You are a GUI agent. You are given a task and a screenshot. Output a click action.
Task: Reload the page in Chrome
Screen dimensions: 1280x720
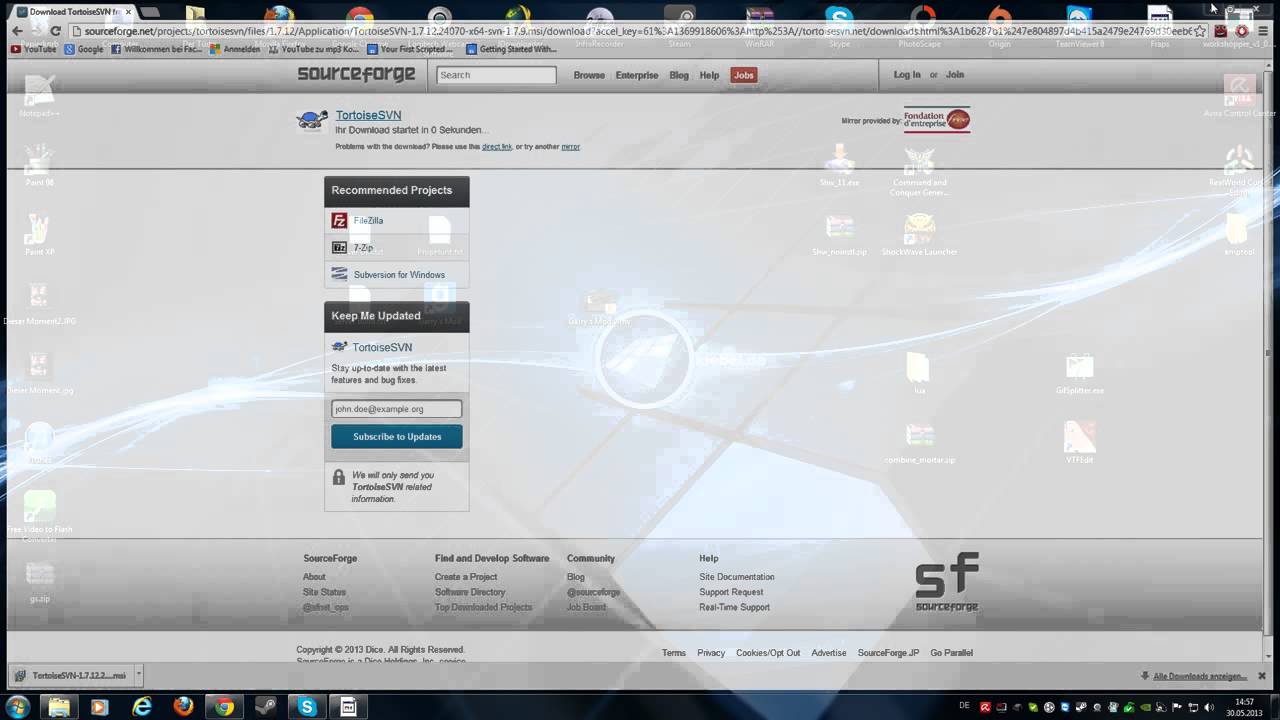[55, 31]
